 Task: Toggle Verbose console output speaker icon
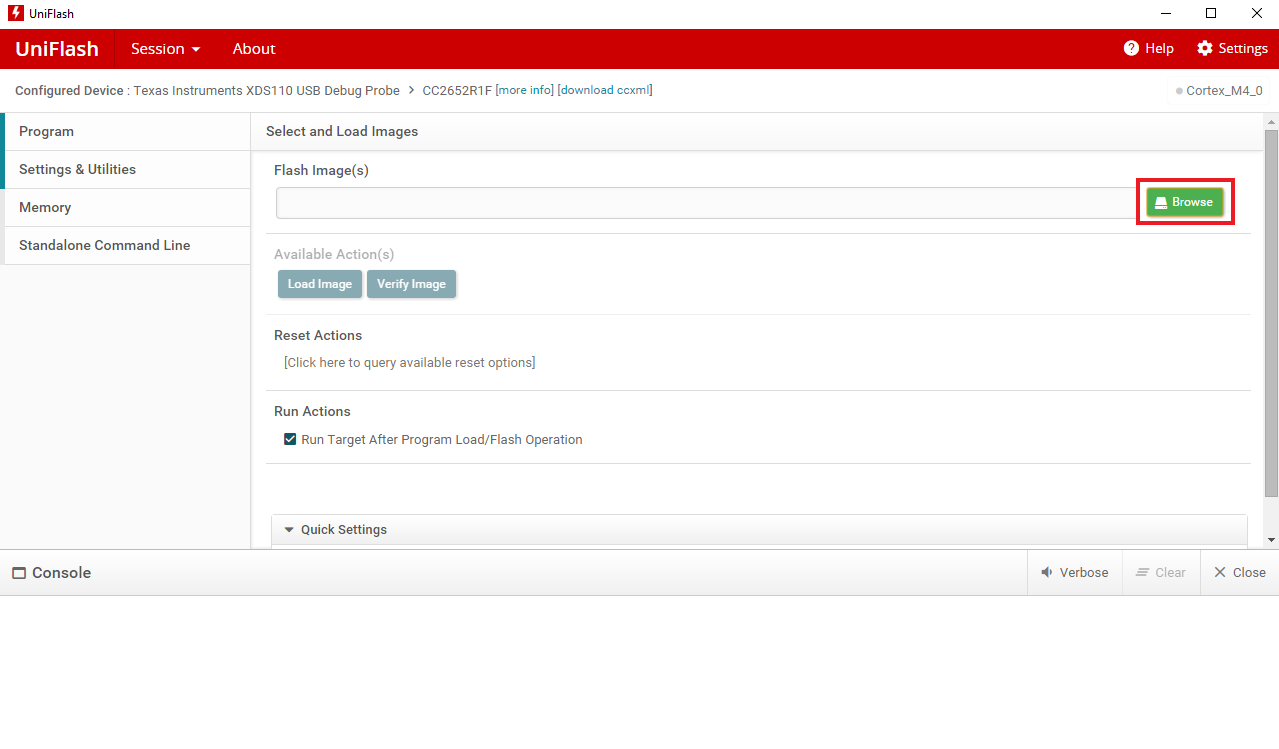pos(1047,573)
